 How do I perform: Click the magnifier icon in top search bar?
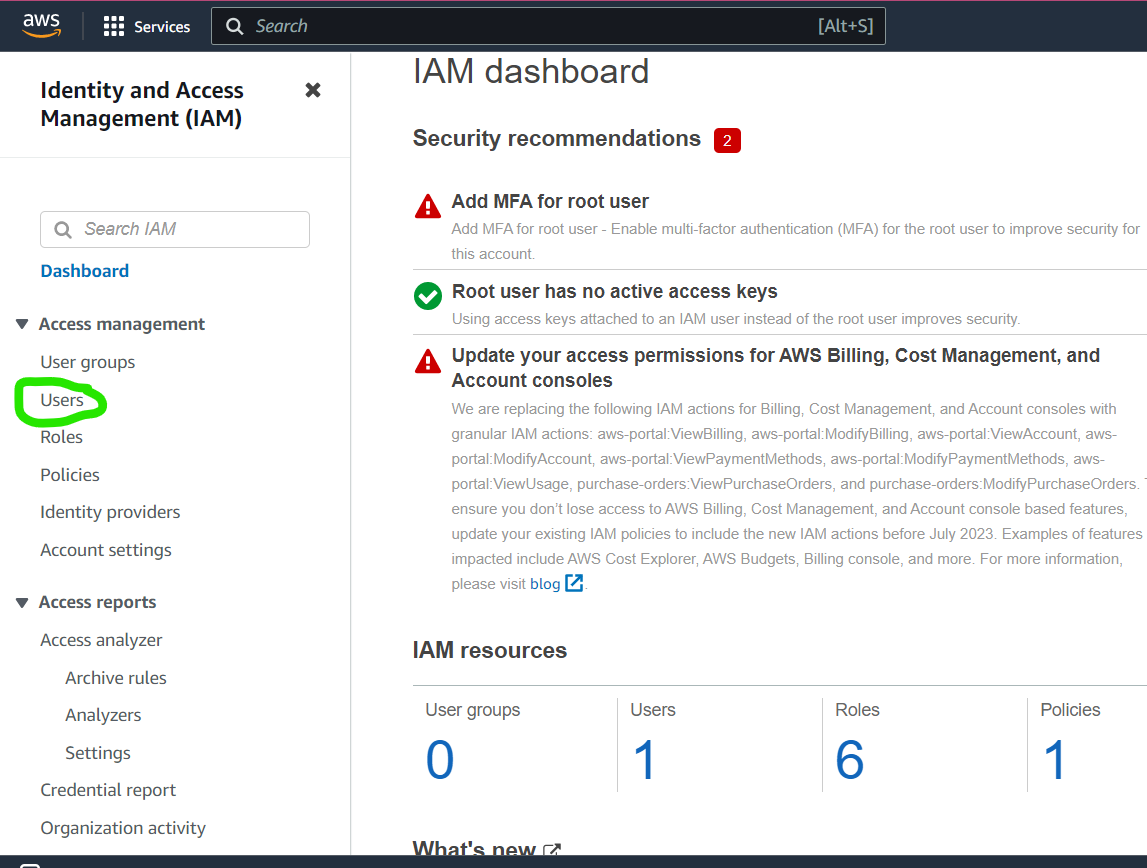click(x=234, y=26)
